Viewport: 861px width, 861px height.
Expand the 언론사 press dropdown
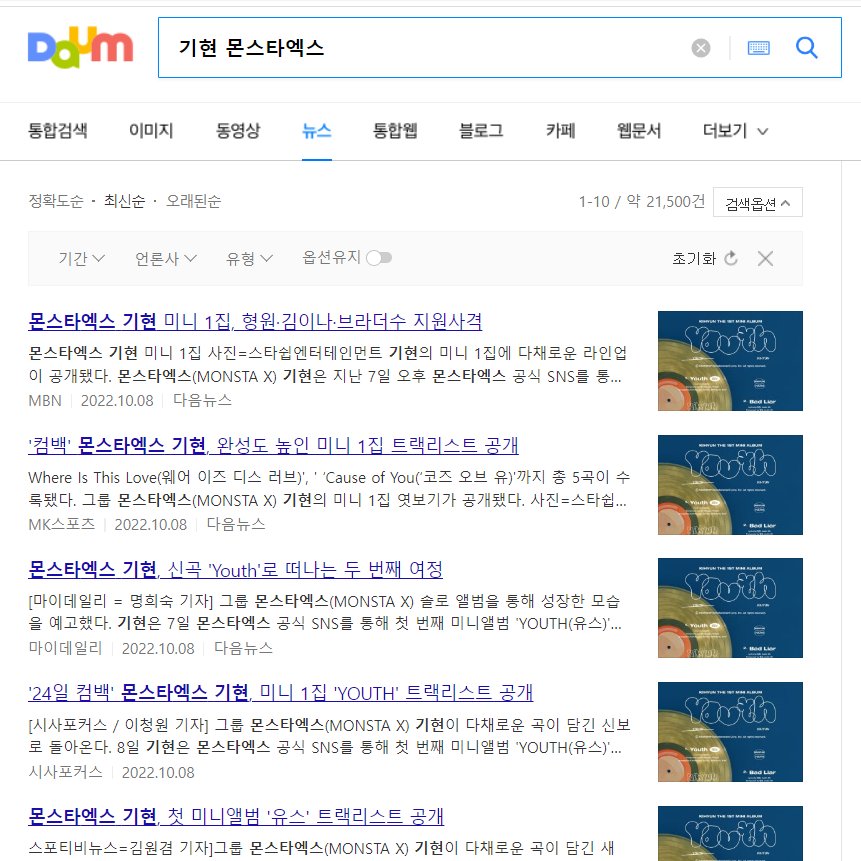click(166, 258)
